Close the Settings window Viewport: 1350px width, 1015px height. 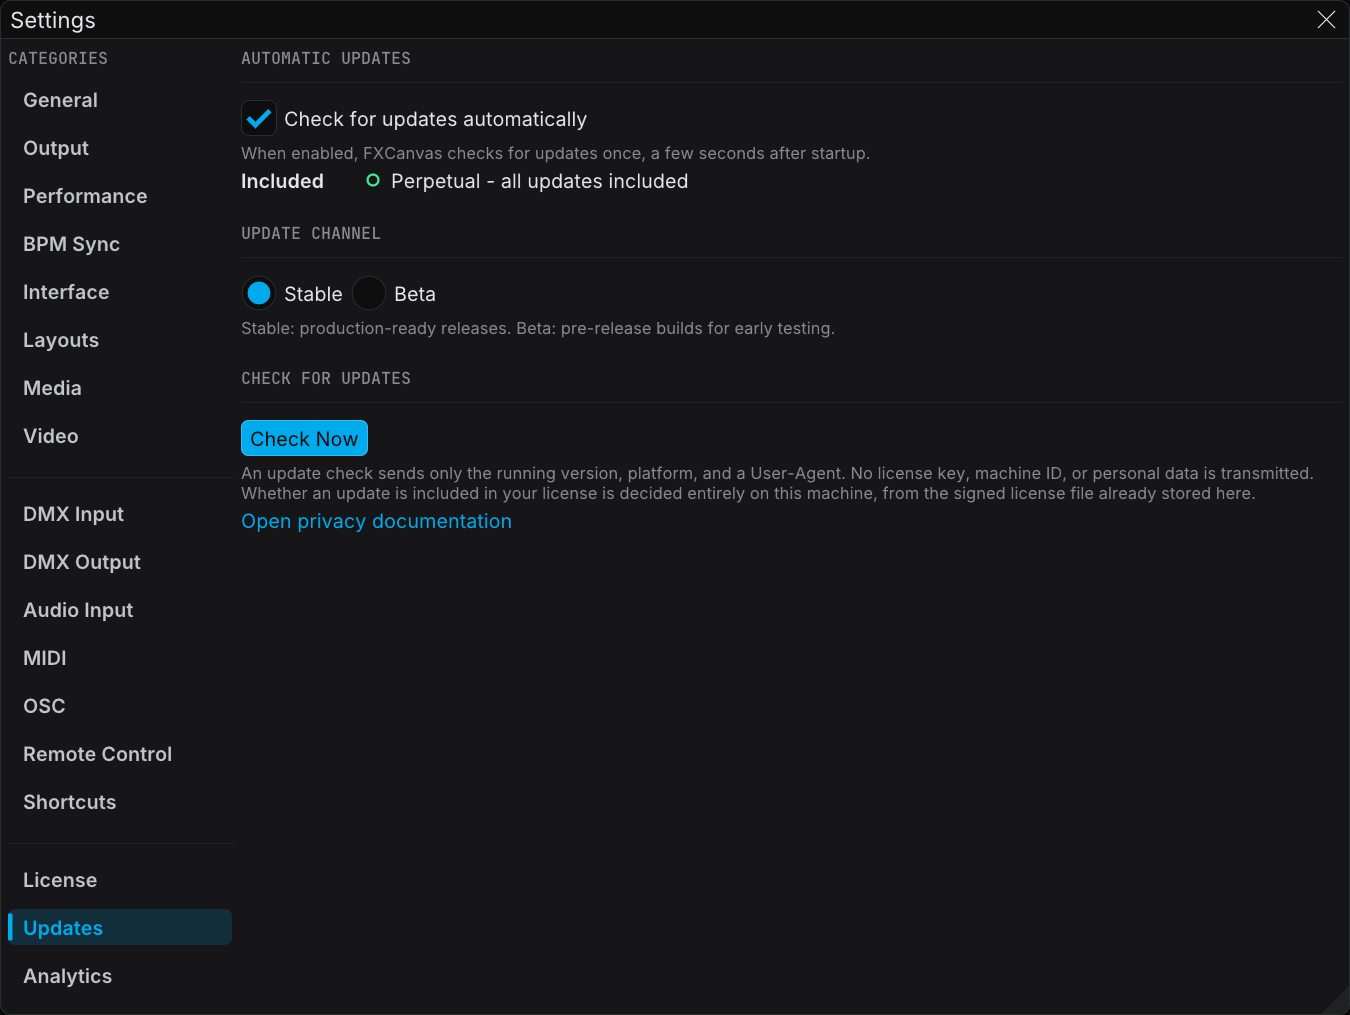(1326, 20)
